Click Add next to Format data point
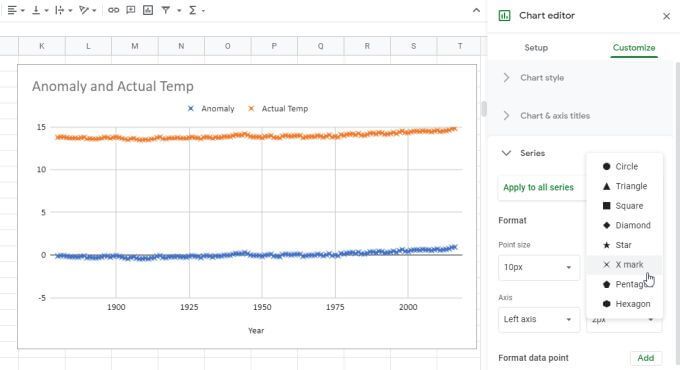The height and width of the screenshot is (370, 680). tap(645, 358)
